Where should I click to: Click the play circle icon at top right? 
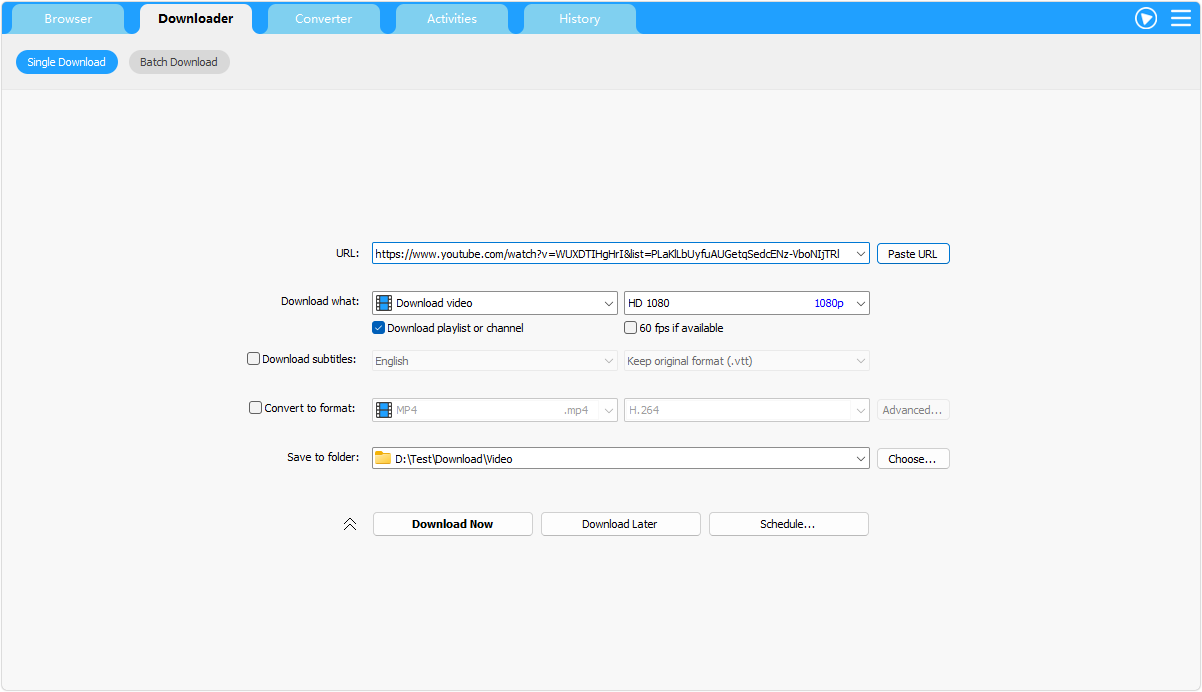[x=1146, y=18]
